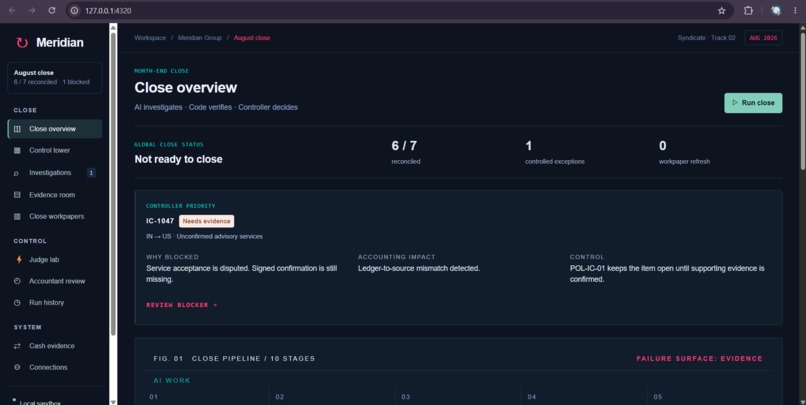Click the Workspace breadcrumb
Screen dimensions: 806x405
click(150, 38)
